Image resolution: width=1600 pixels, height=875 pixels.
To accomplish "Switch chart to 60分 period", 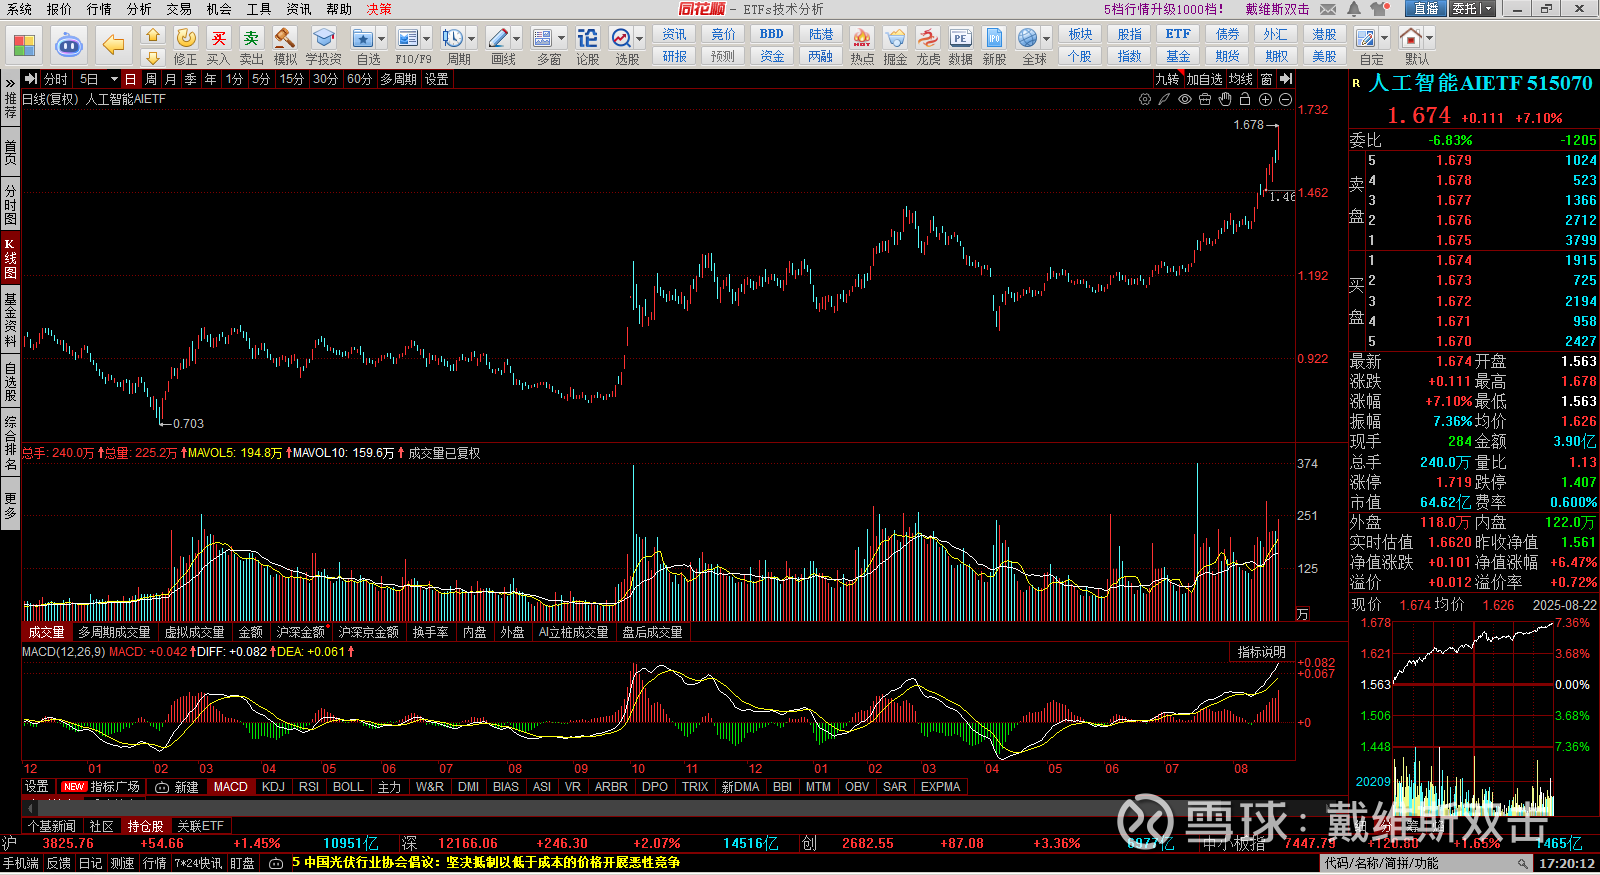I will click(x=359, y=79).
